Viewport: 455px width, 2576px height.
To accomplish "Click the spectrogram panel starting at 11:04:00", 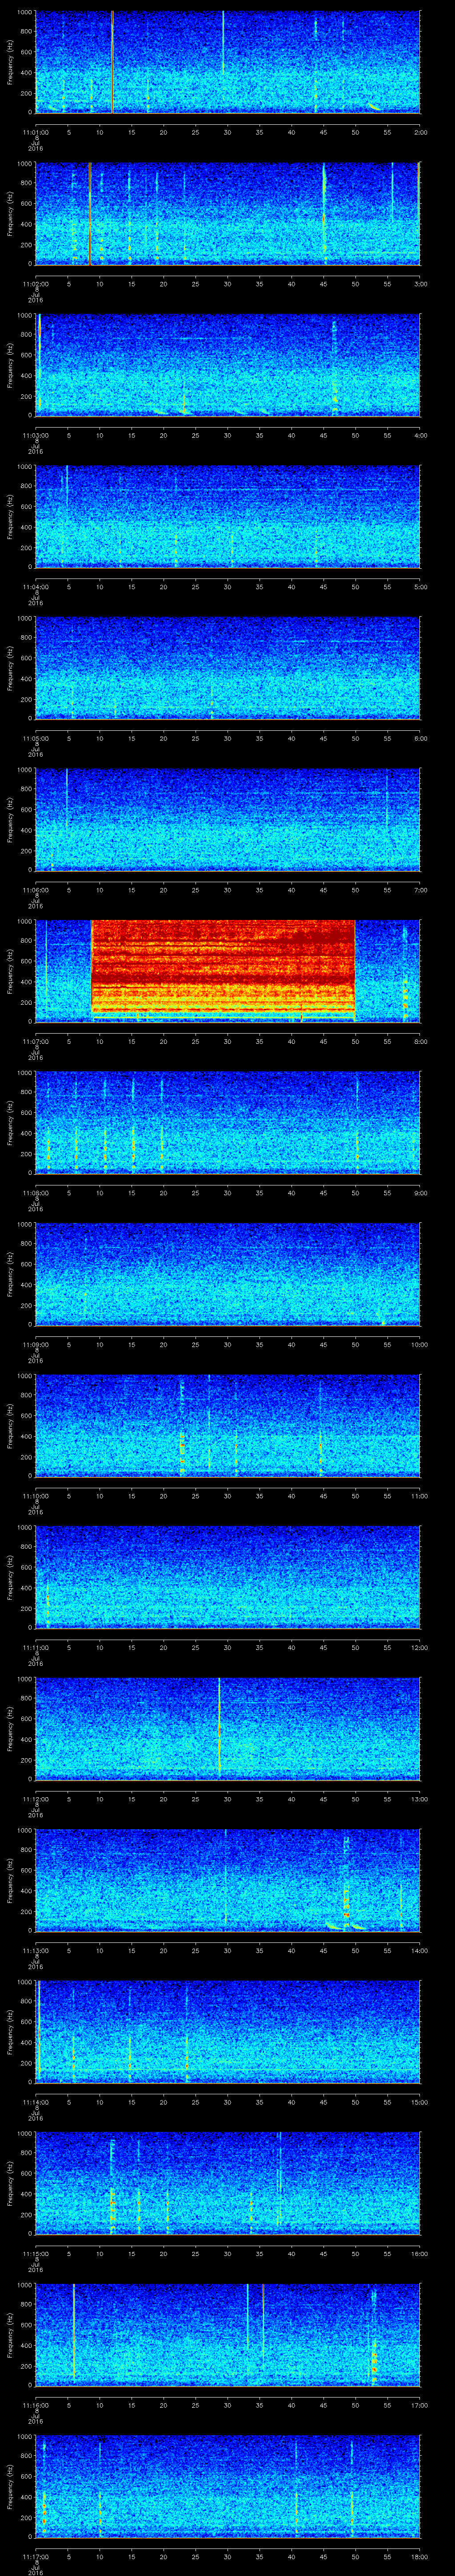I will [227, 517].
